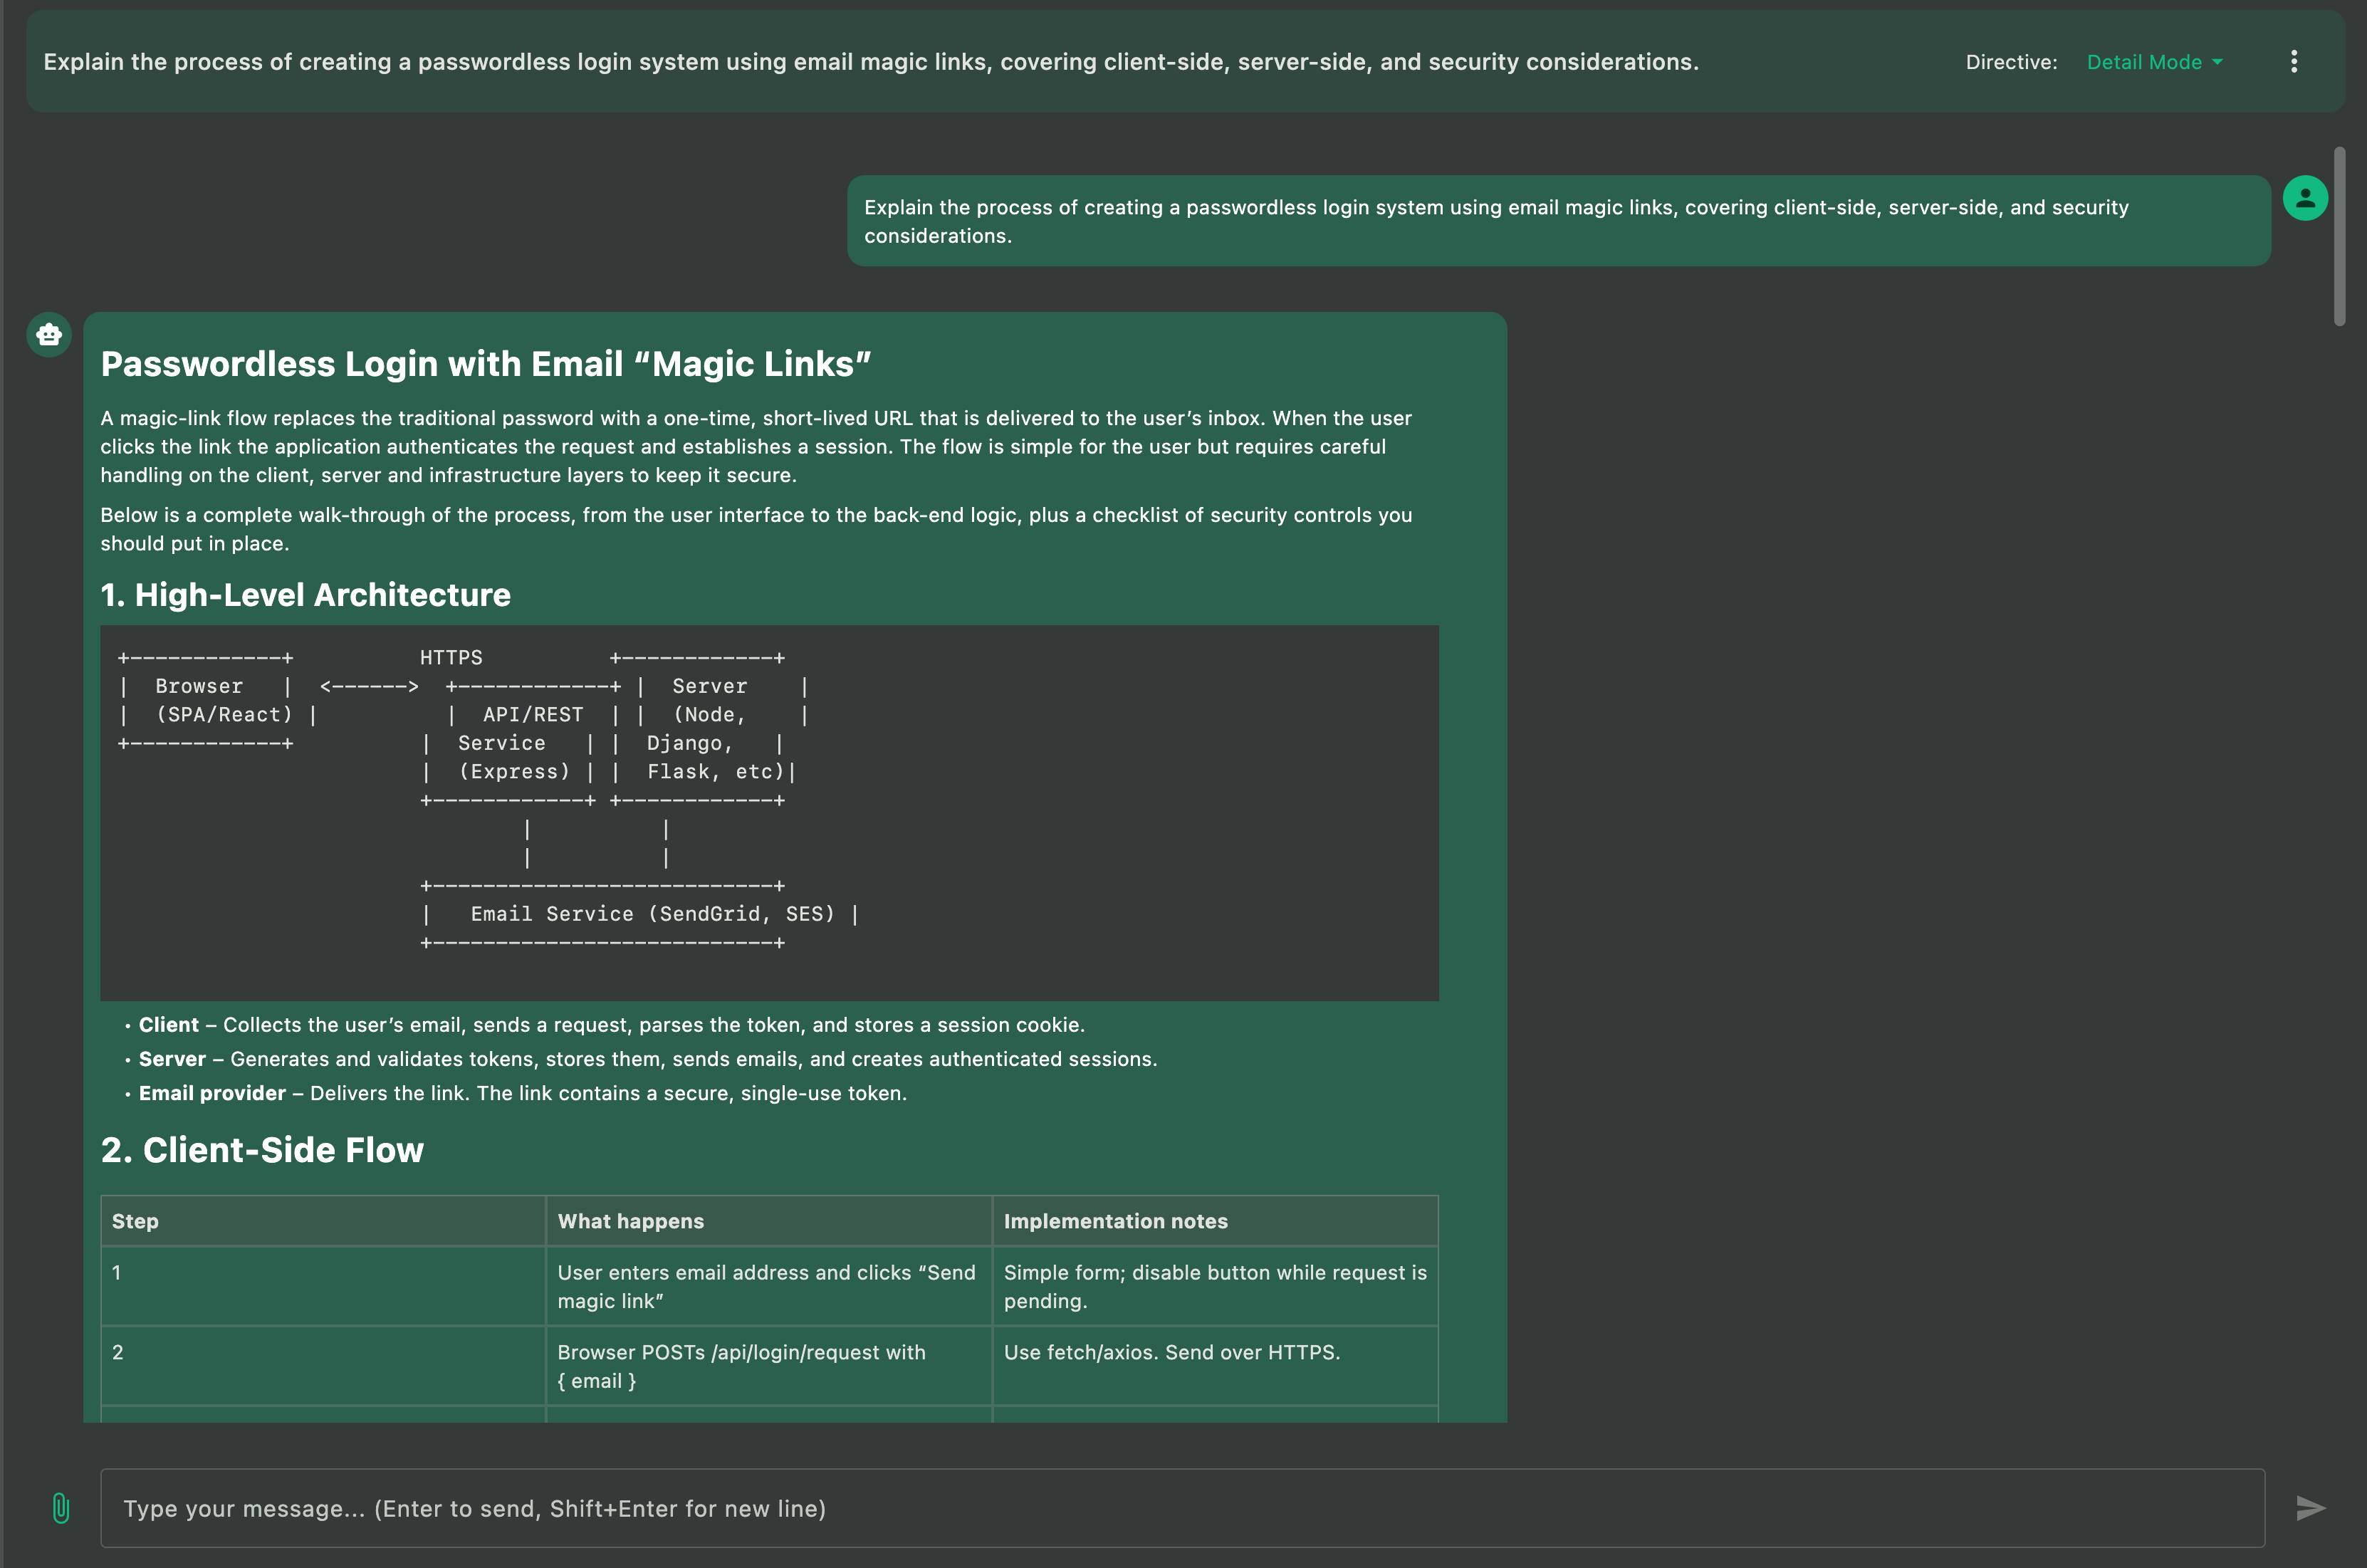Click the user's message bubble

1557,221
